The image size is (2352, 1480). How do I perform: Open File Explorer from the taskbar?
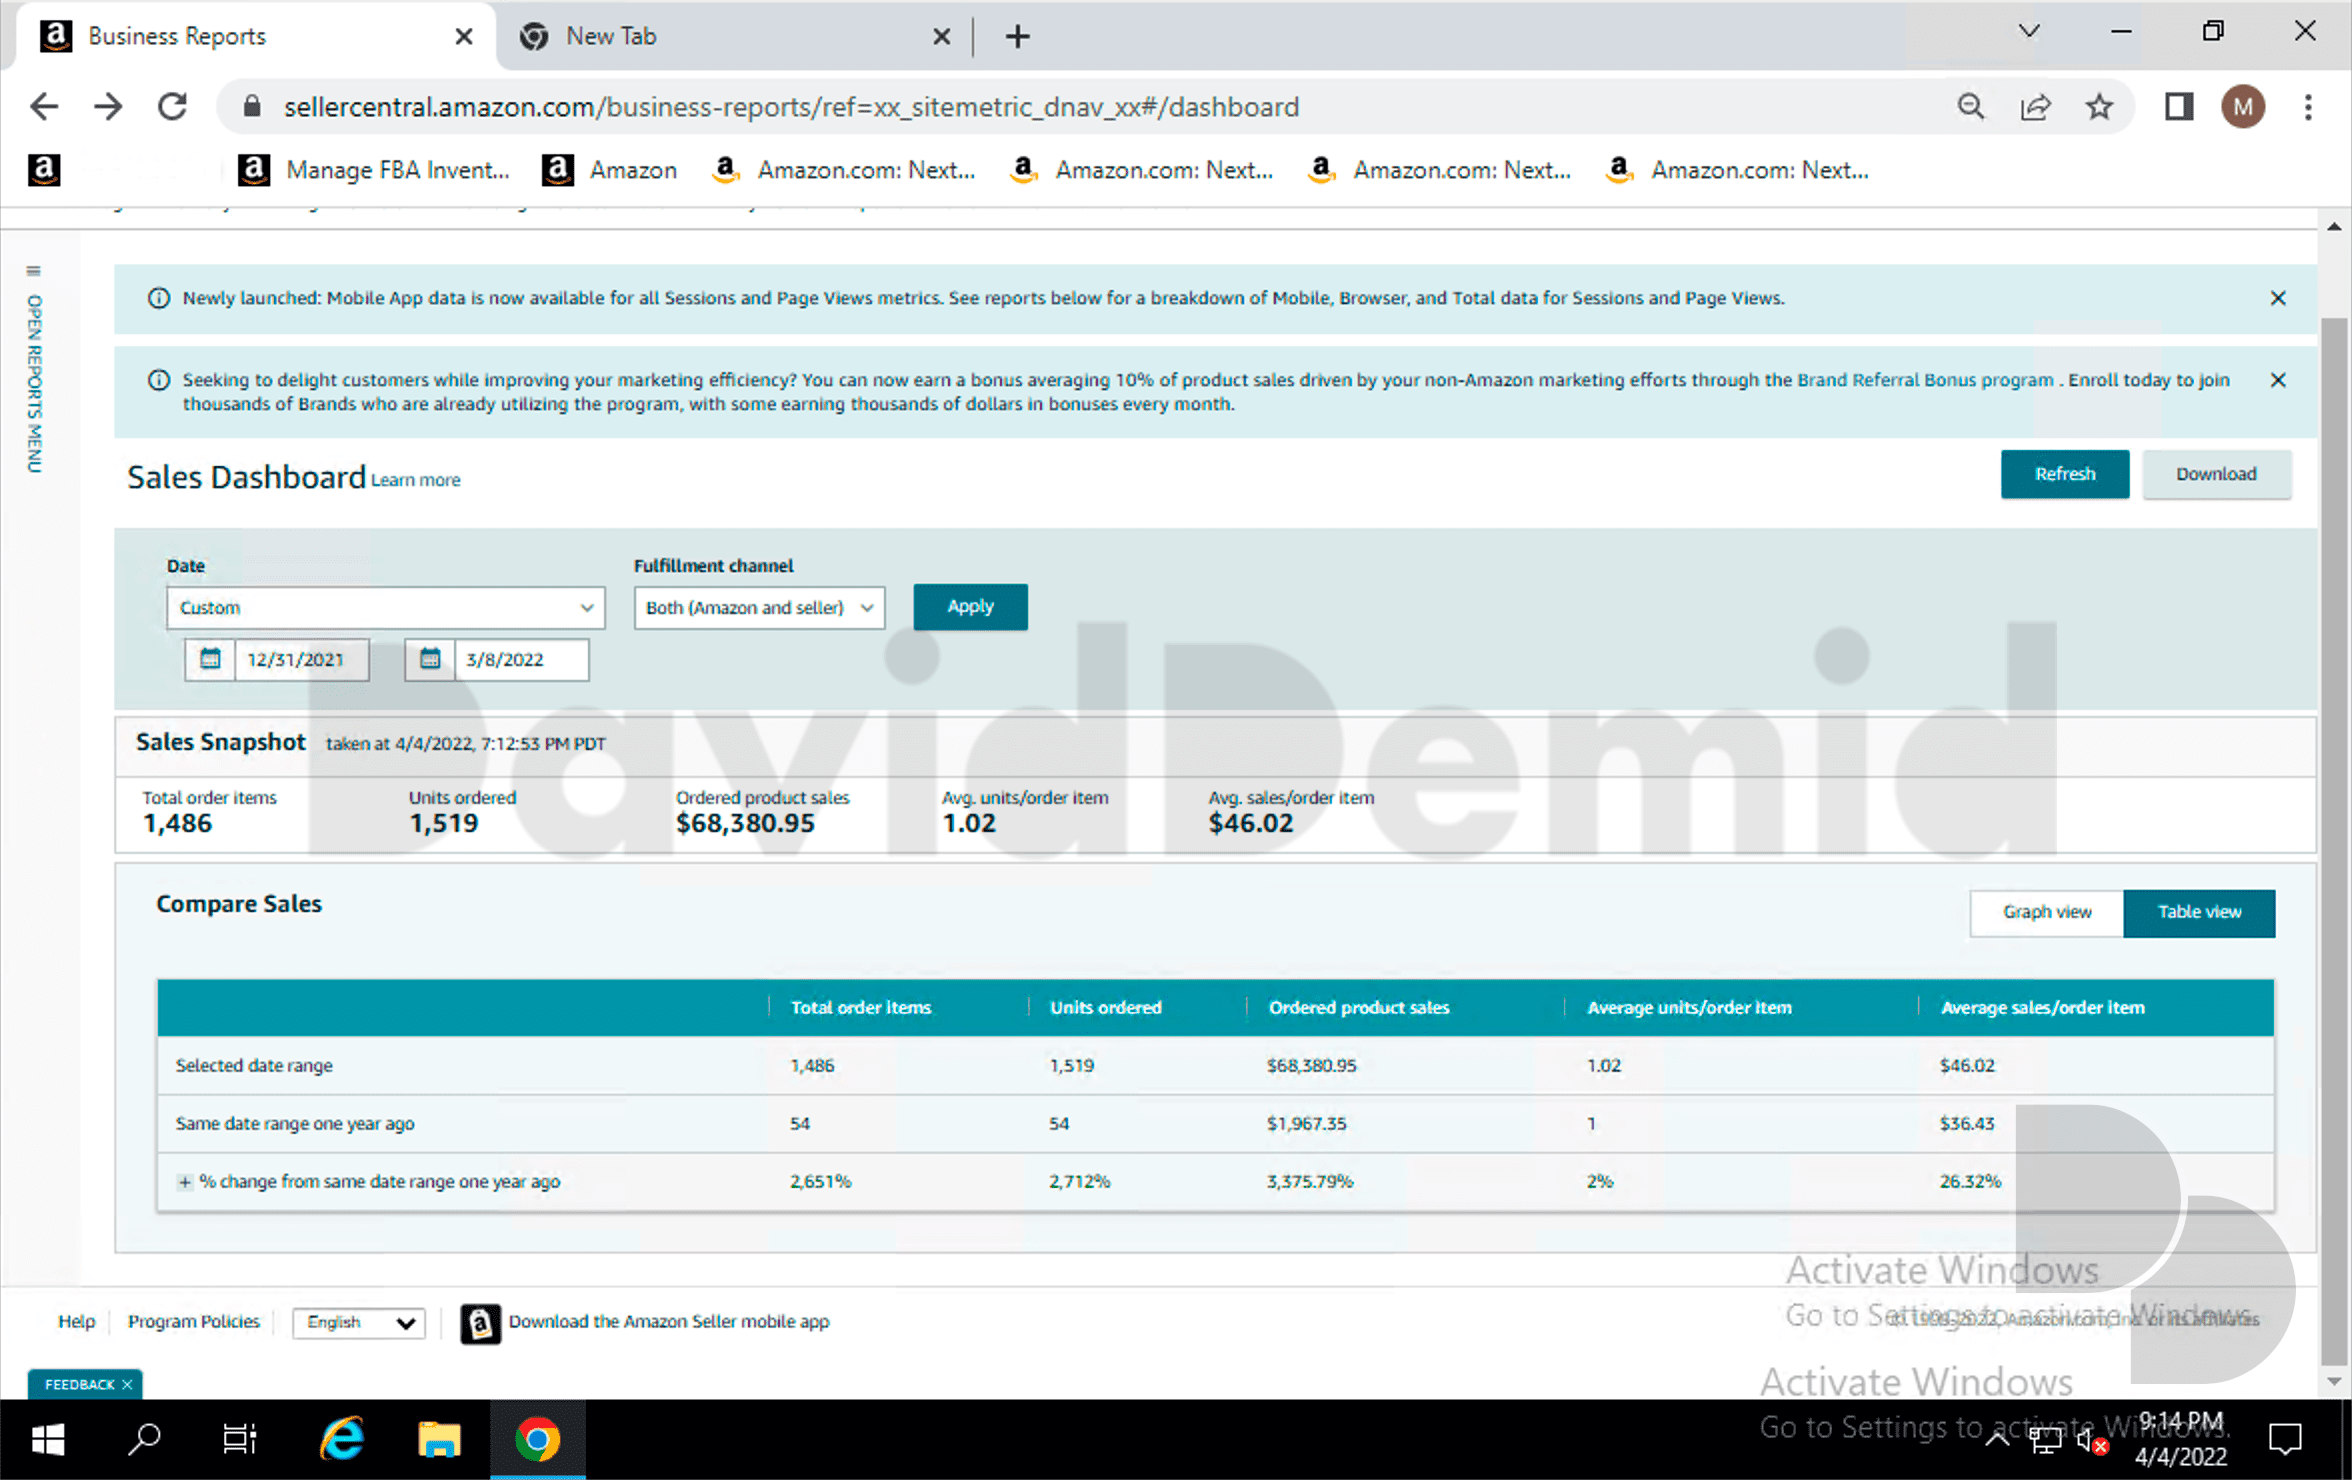coord(439,1440)
